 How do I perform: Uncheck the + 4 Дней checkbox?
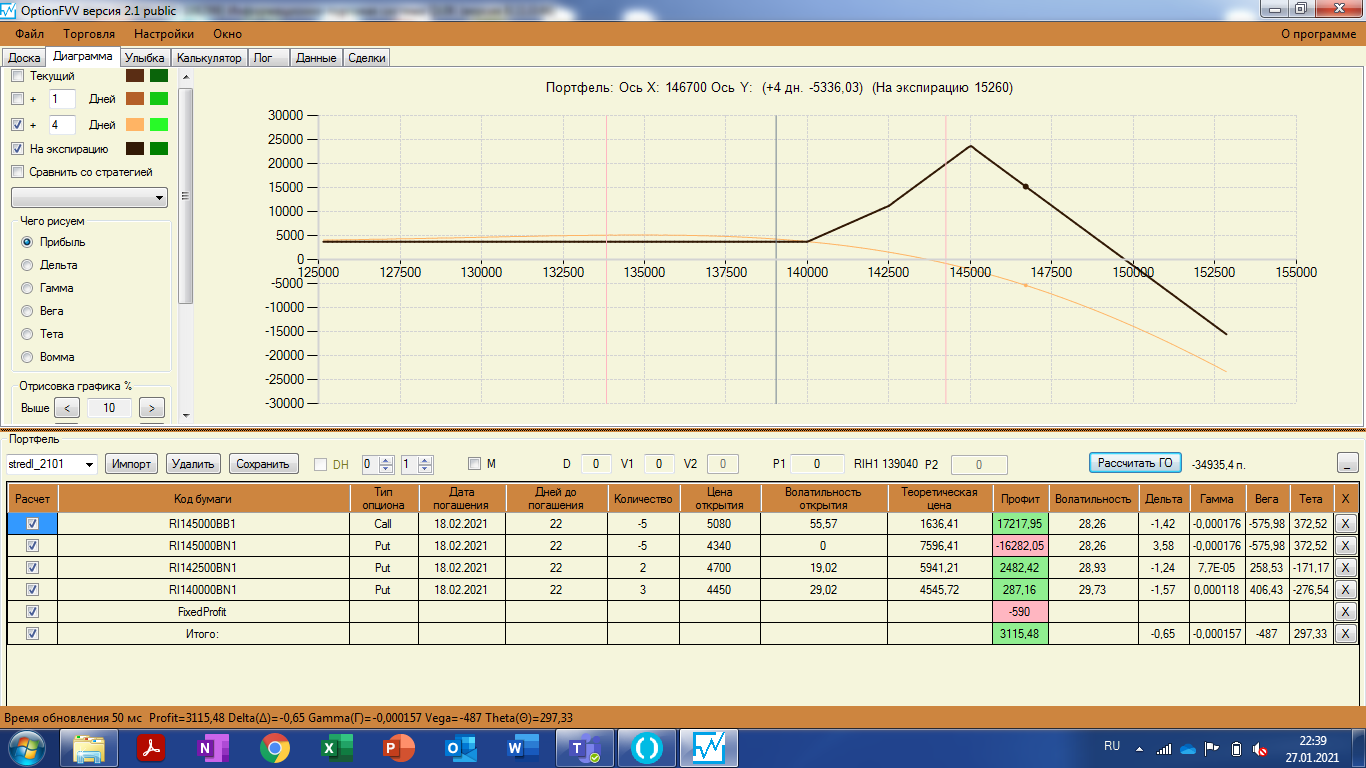point(17,125)
